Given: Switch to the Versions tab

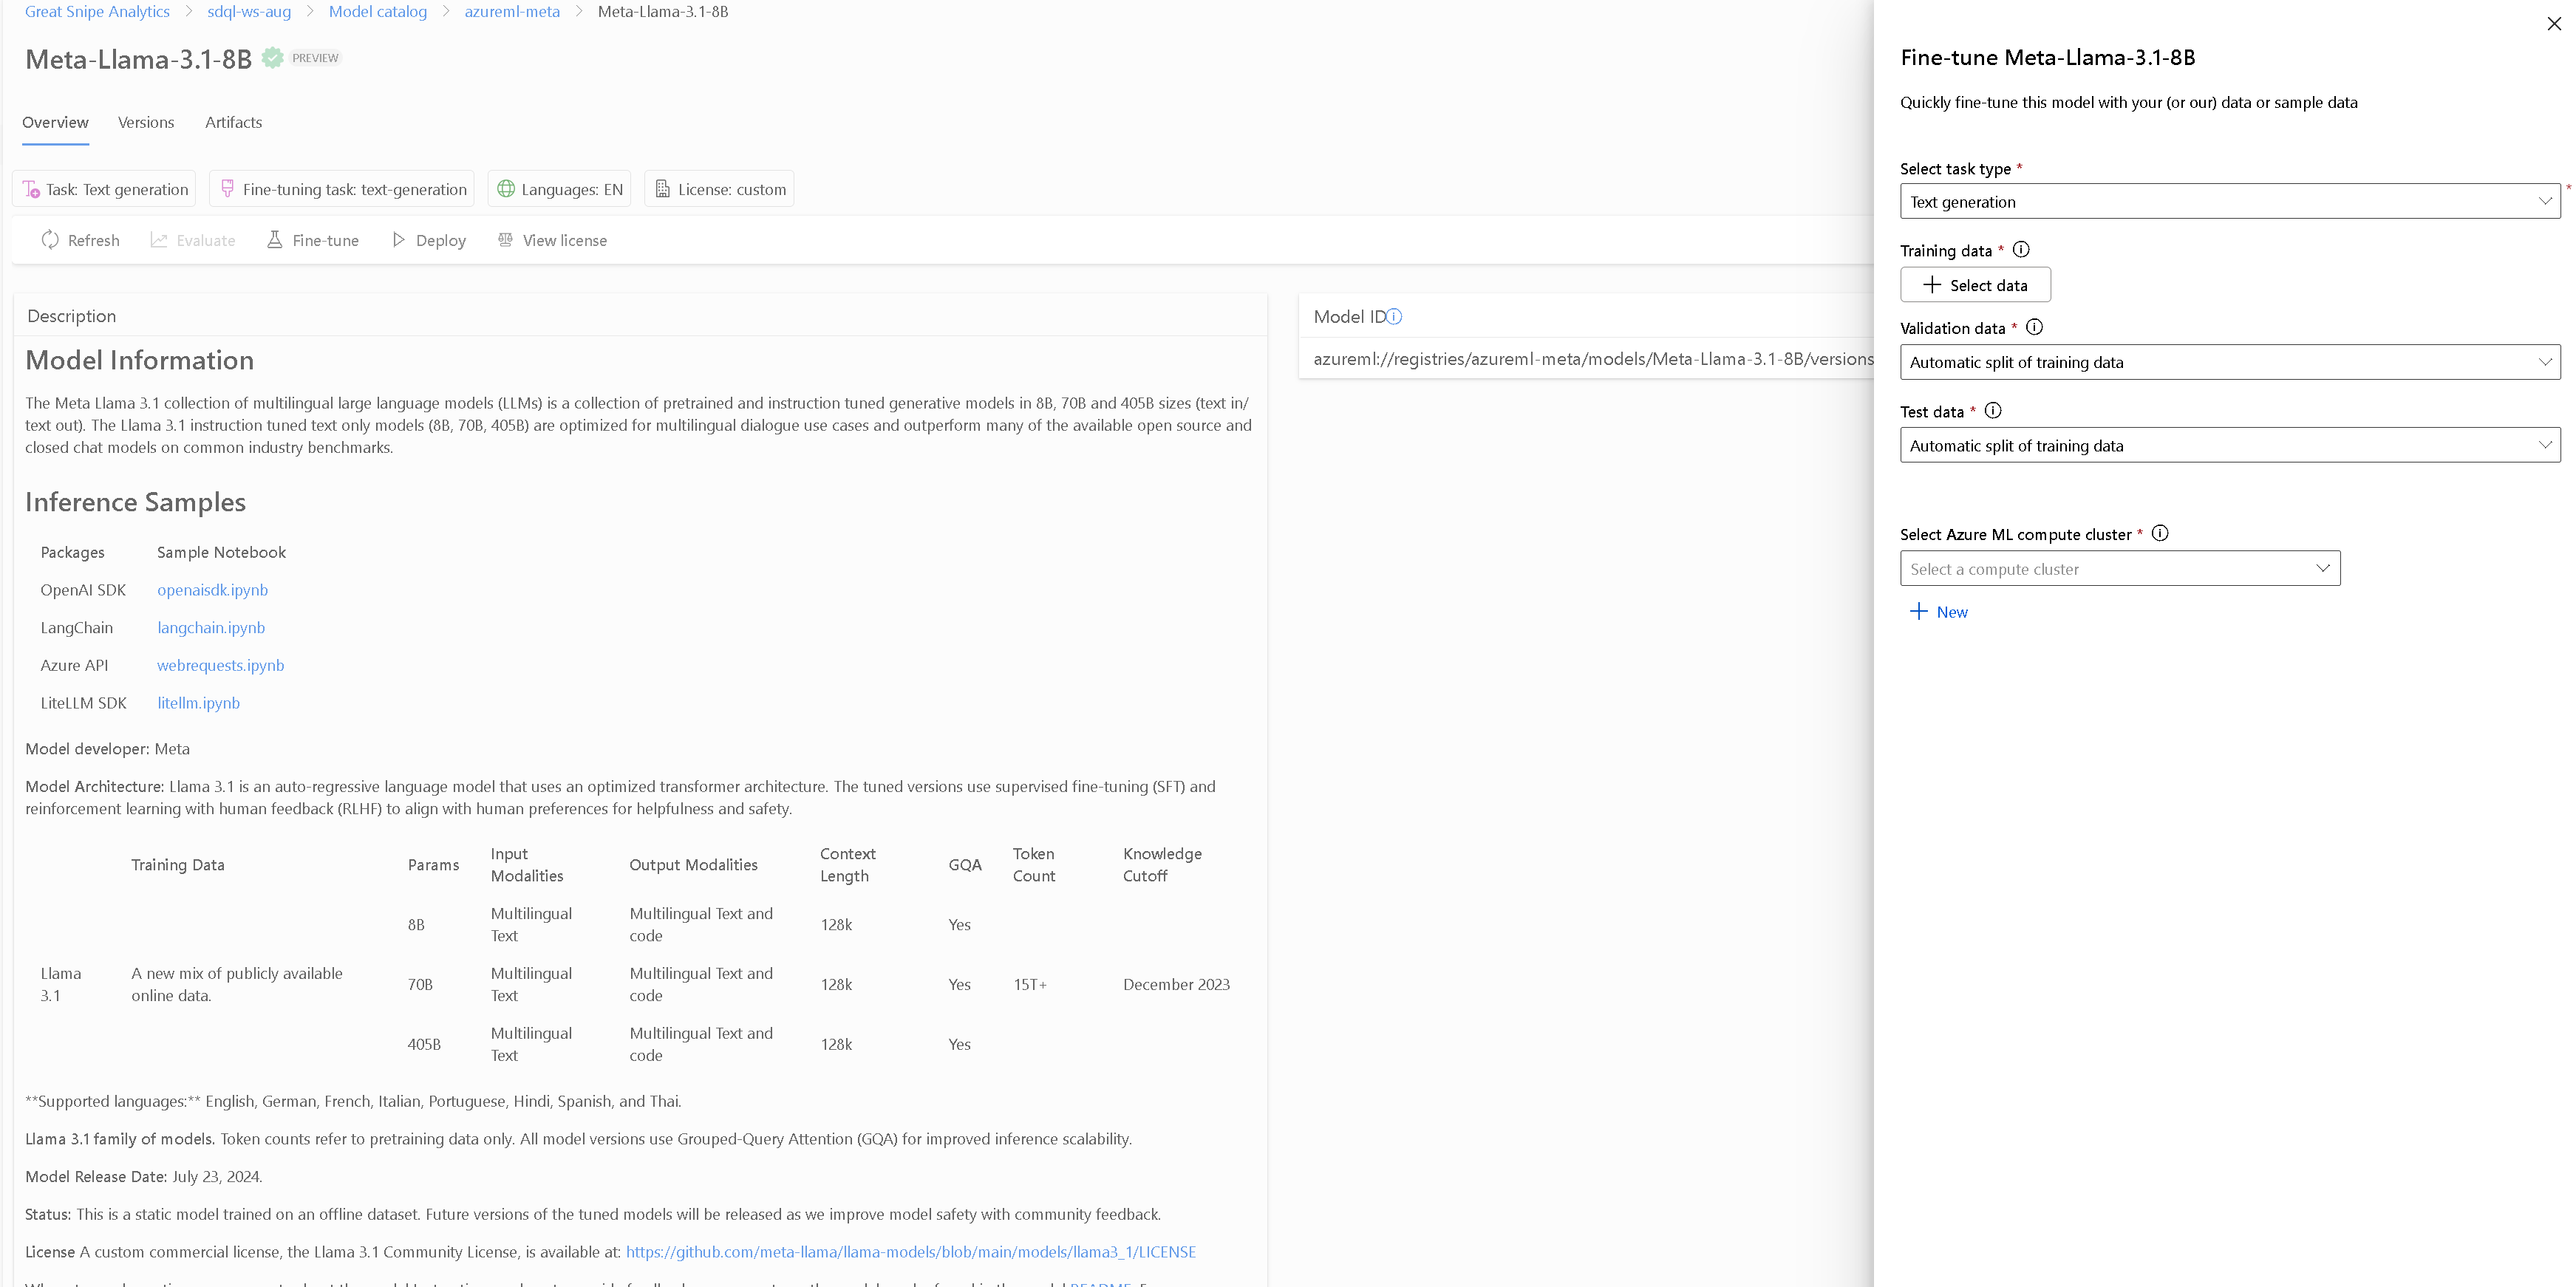Looking at the screenshot, I should [146, 122].
